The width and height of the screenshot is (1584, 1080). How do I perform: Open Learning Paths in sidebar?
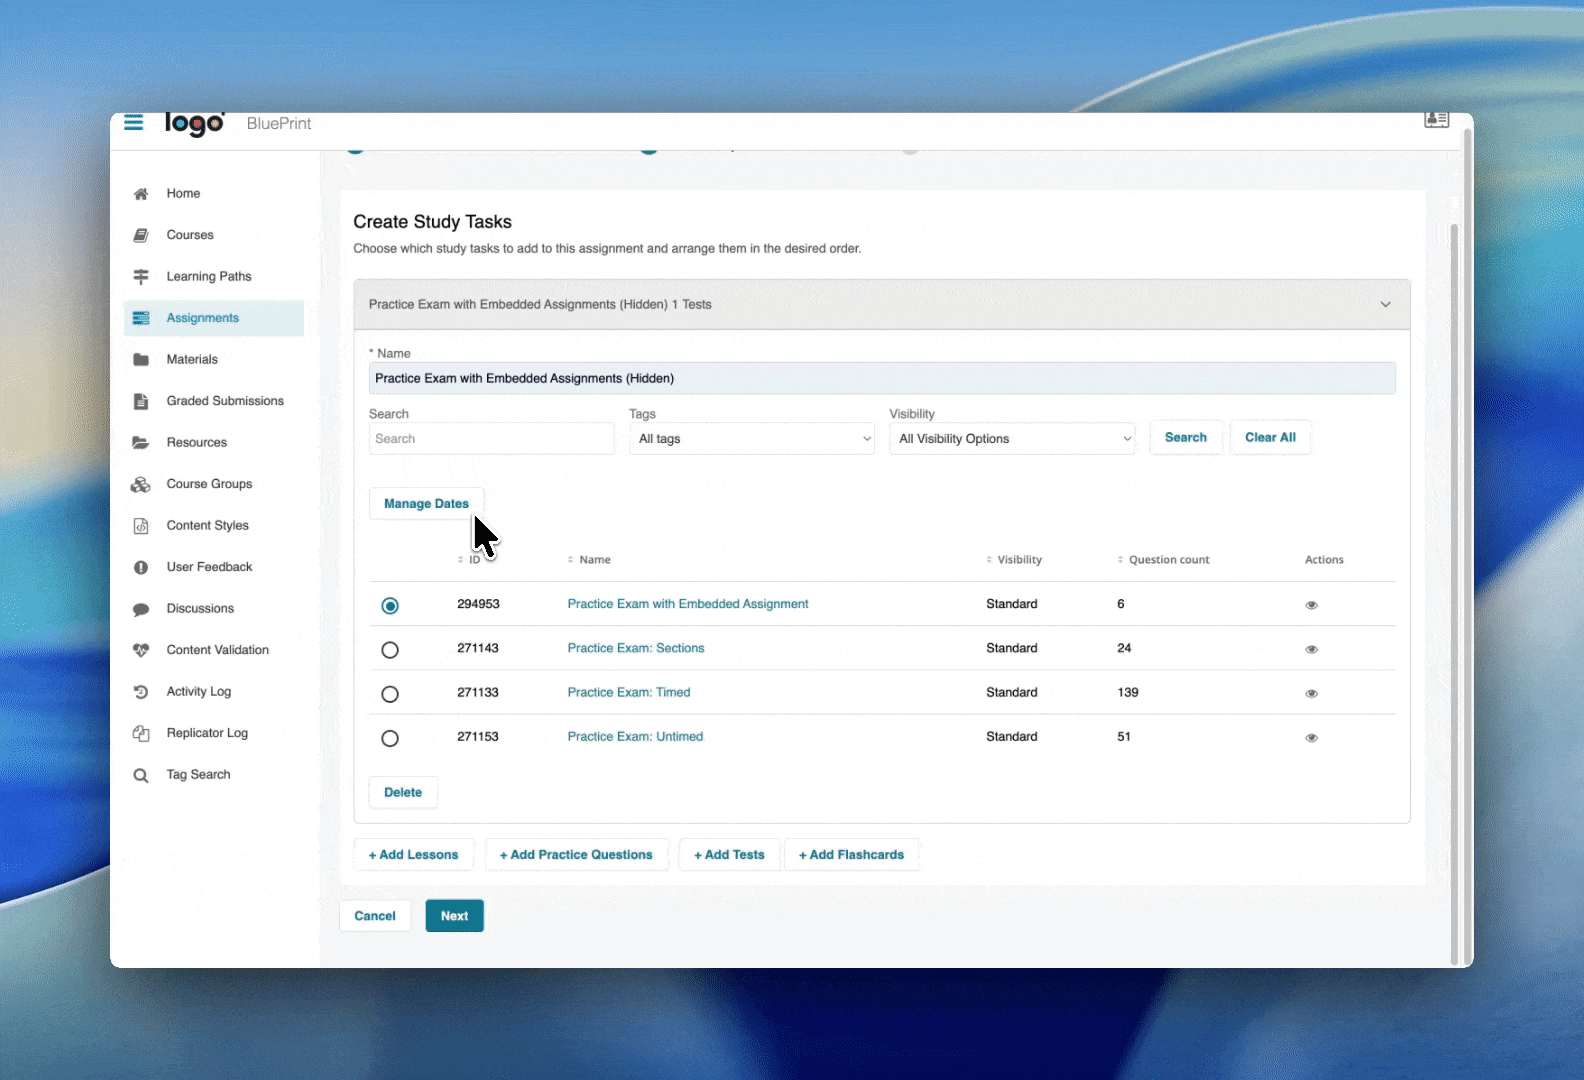click(209, 277)
